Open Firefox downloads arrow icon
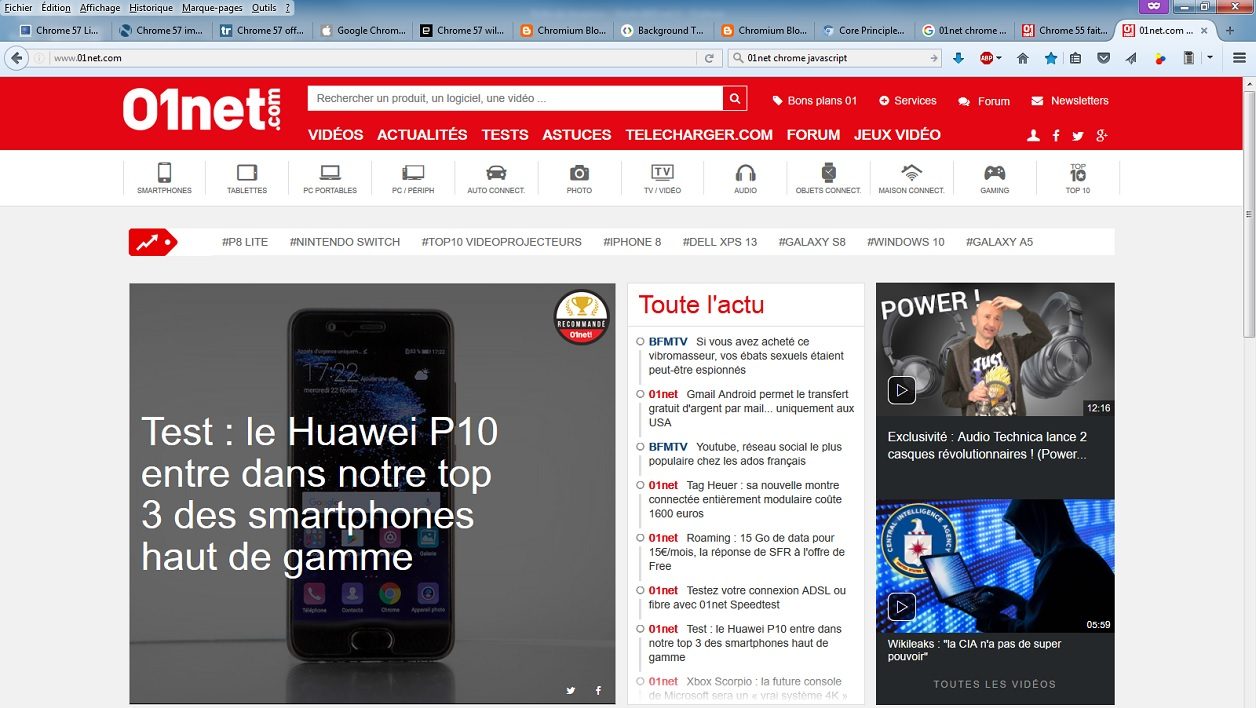The width and height of the screenshot is (1256, 708). click(958, 58)
